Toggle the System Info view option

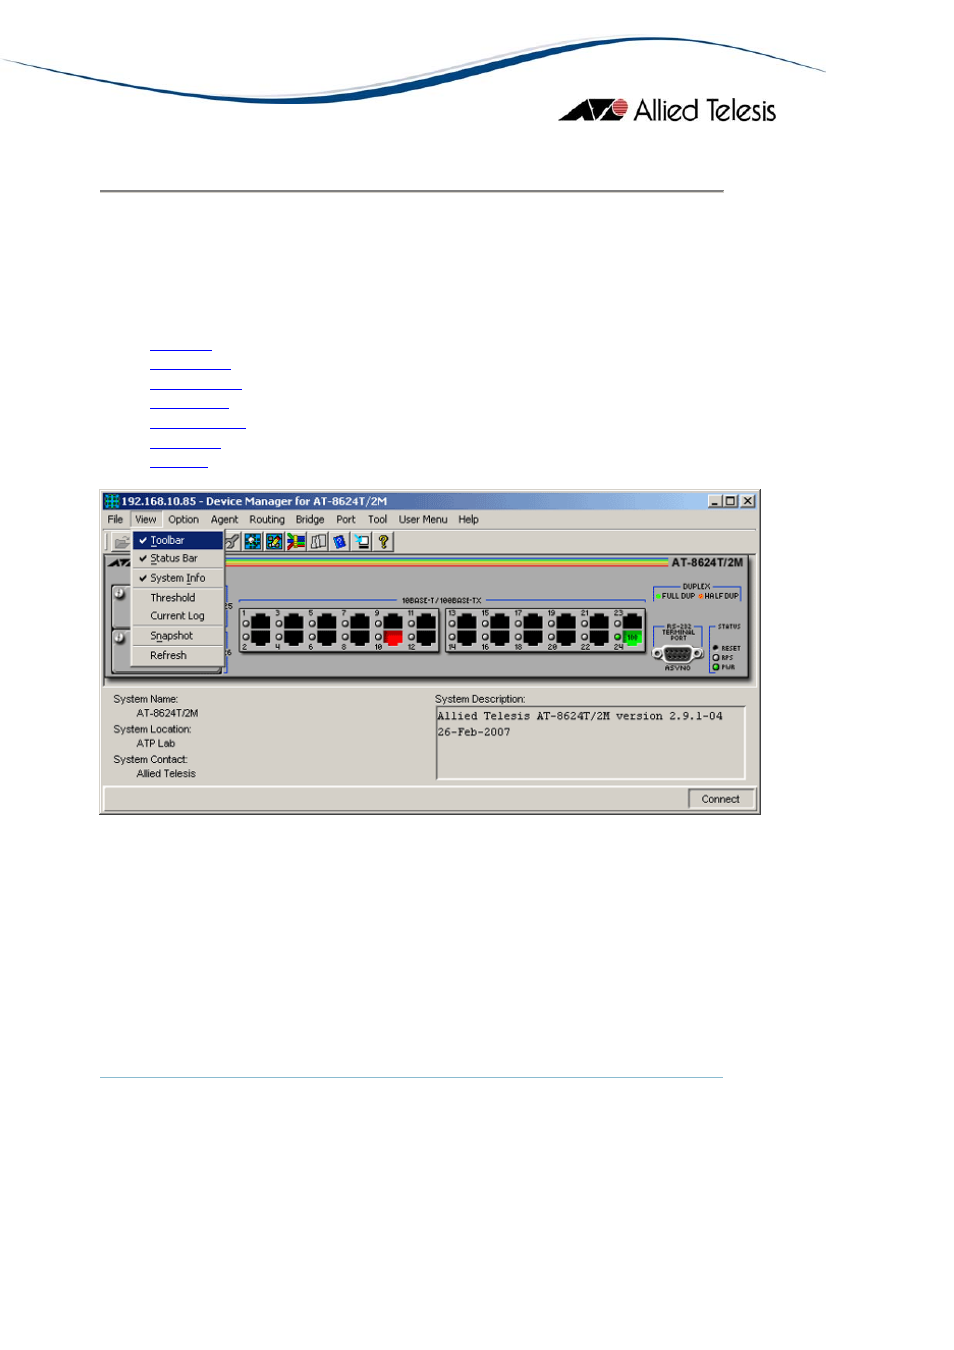(177, 578)
